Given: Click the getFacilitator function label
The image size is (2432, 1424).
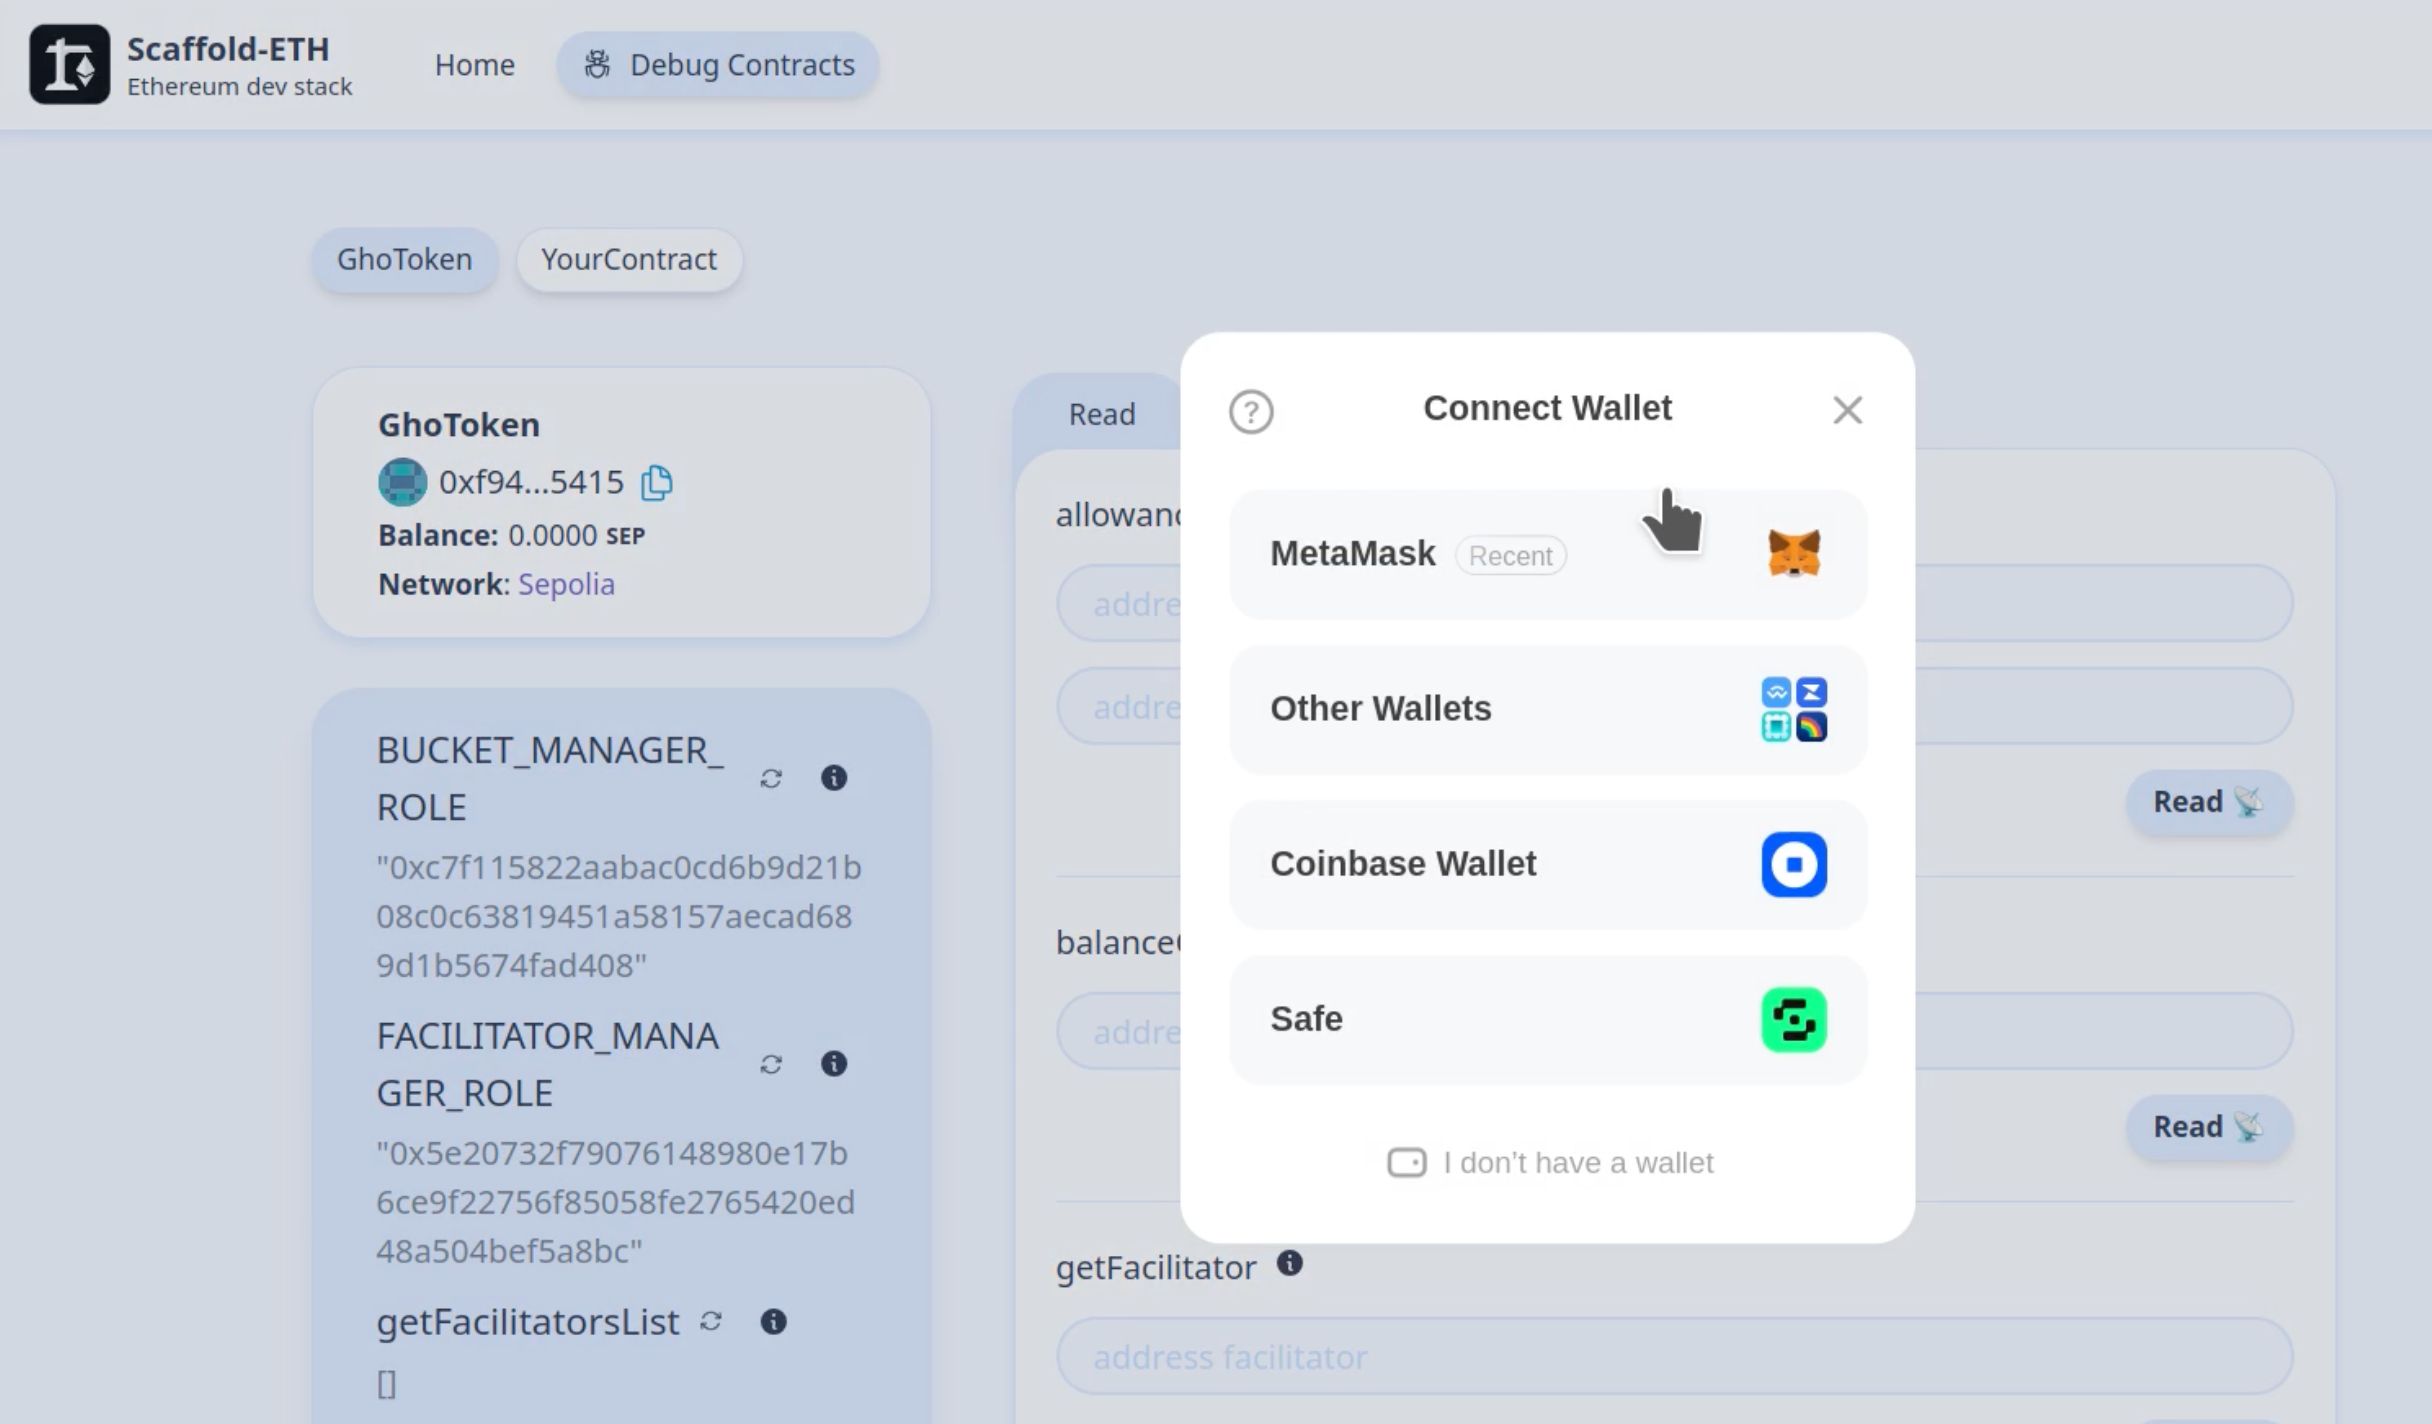Looking at the screenshot, I should point(1156,1268).
